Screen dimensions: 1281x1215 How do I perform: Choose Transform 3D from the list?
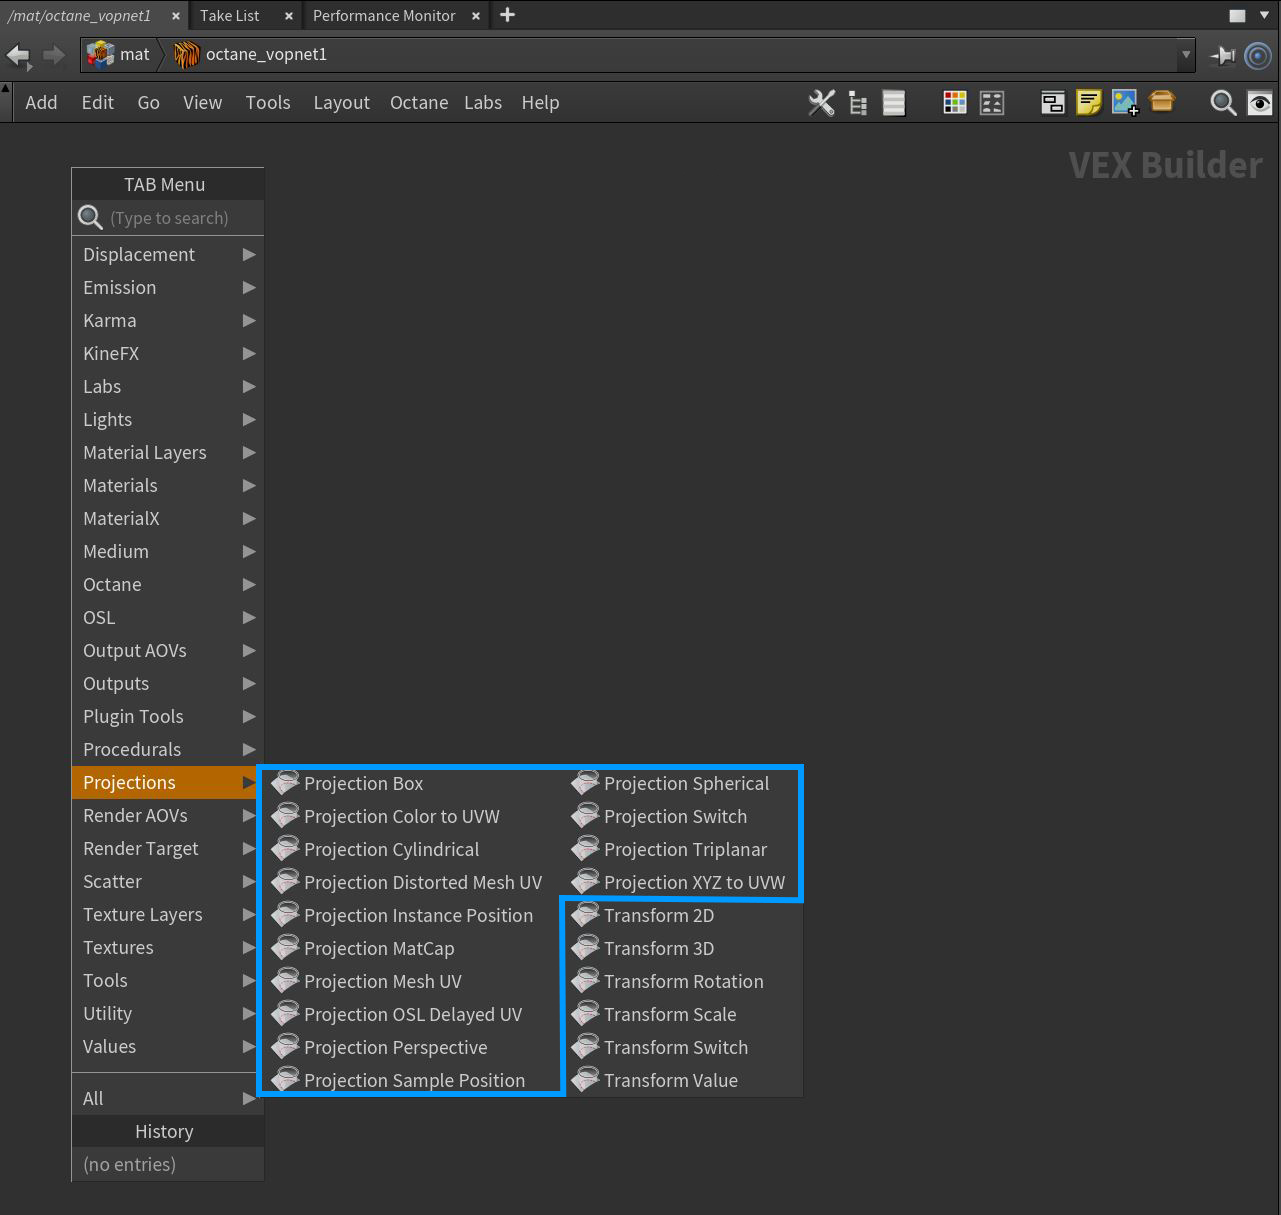(x=658, y=948)
